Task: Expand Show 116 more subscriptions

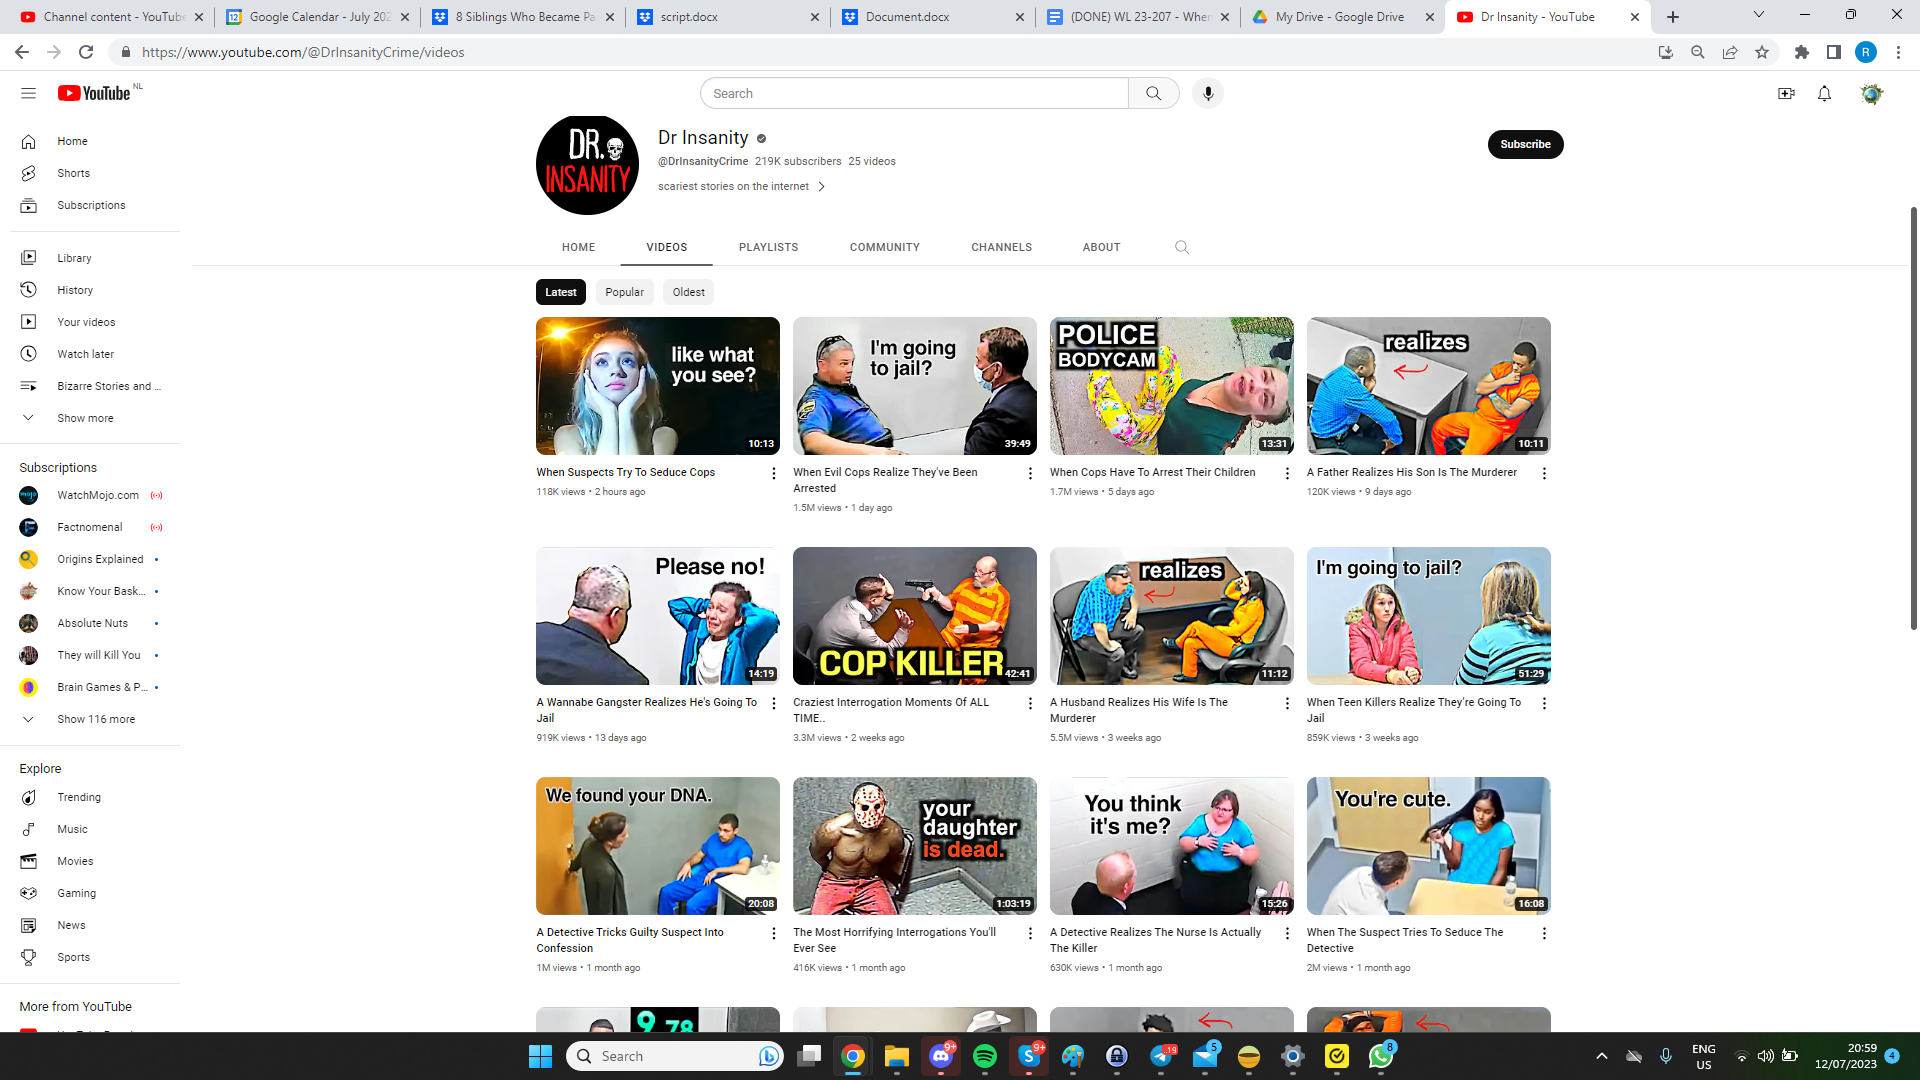Action: tap(95, 719)
